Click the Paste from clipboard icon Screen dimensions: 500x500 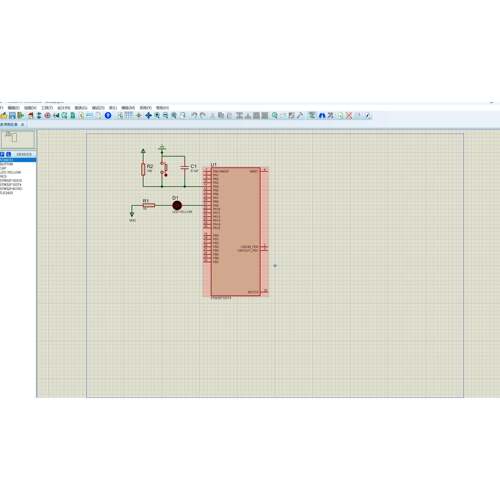[x=229, y=116]
